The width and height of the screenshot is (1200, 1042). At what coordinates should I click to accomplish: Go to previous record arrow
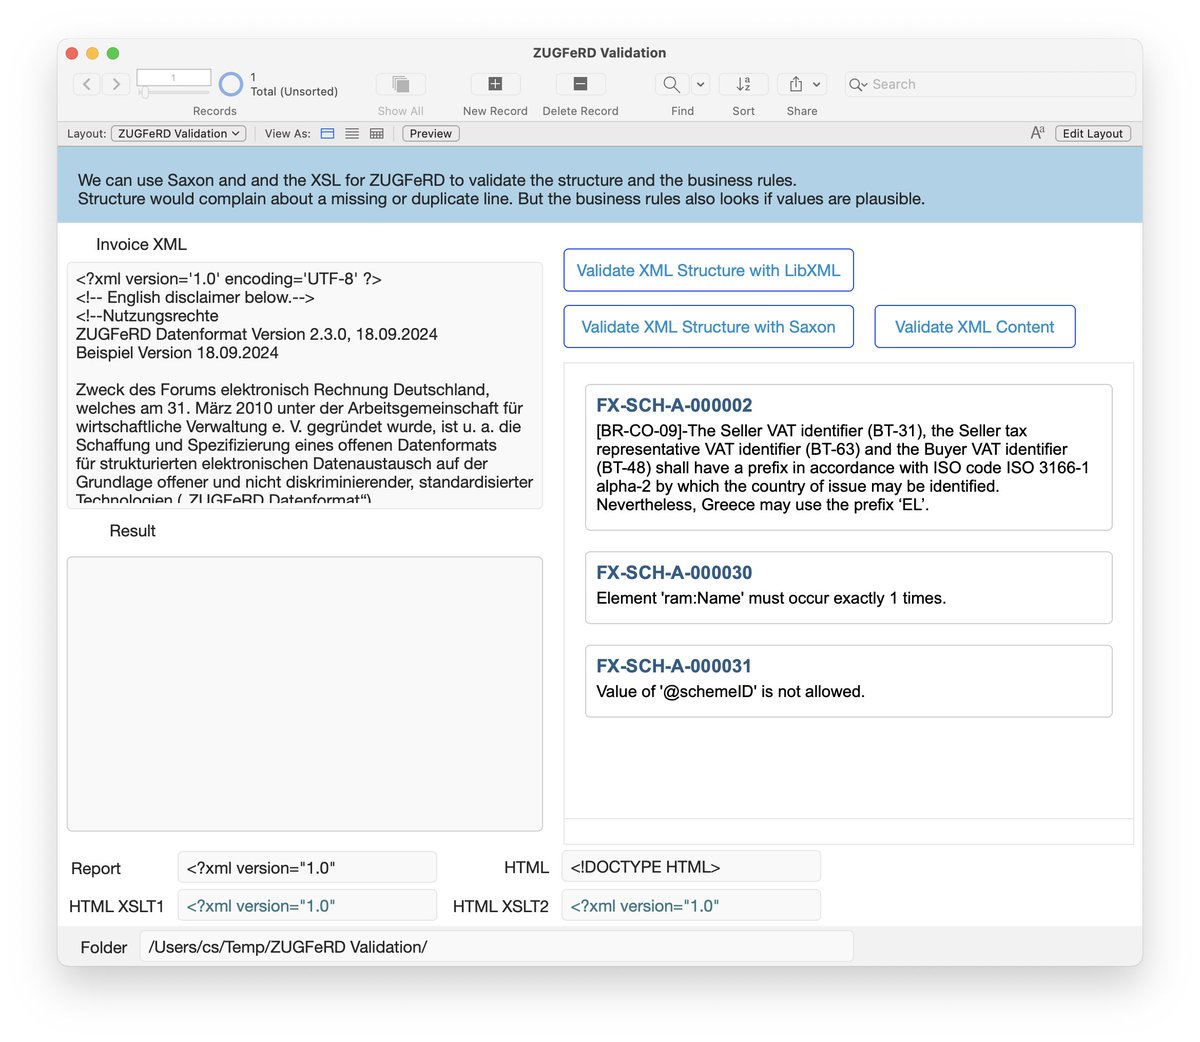coord(87,84)
